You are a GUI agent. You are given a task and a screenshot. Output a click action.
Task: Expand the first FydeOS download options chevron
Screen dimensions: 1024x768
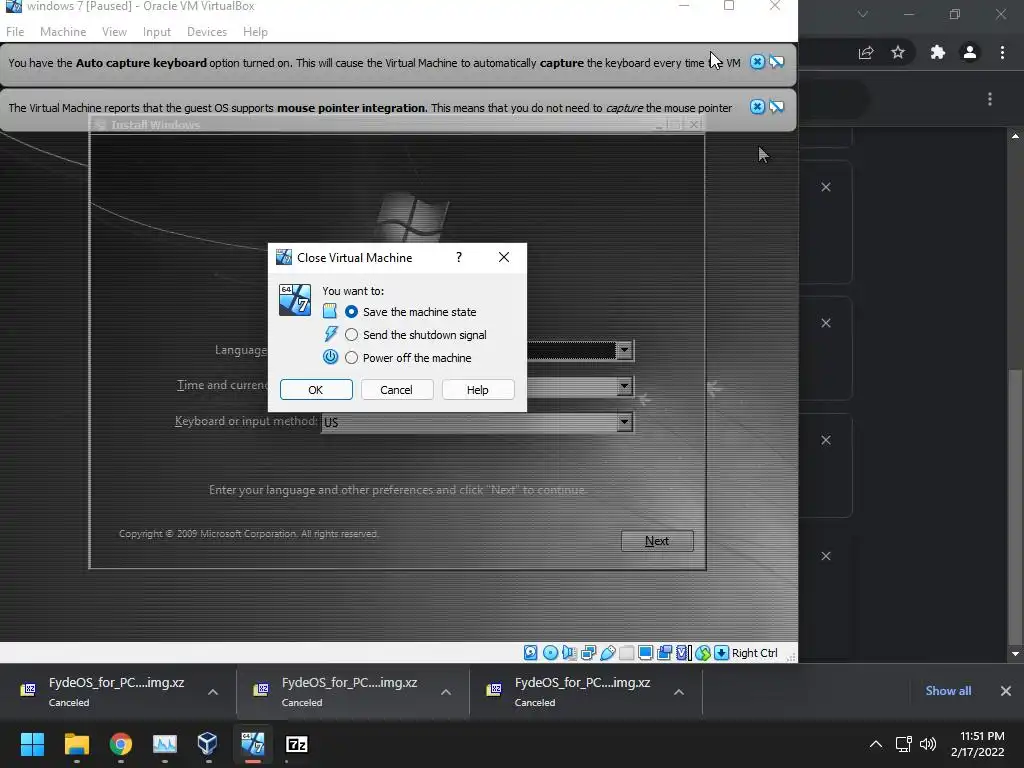pyautogui.click(x=213, y=692)
